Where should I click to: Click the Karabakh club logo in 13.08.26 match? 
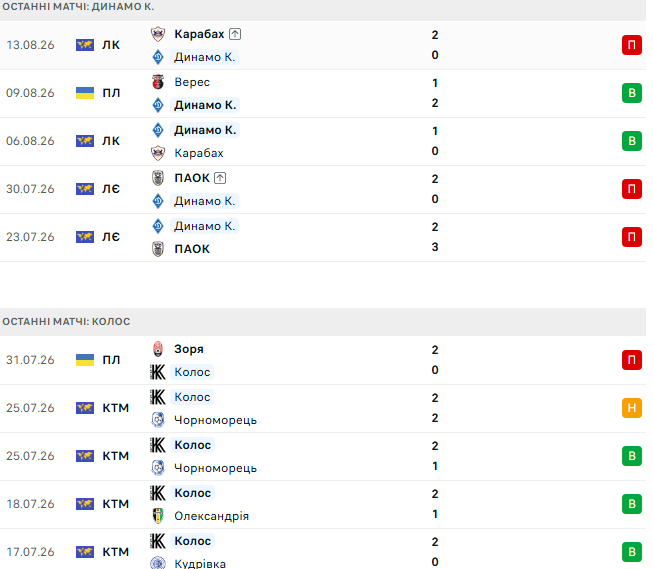coord(158,34)
